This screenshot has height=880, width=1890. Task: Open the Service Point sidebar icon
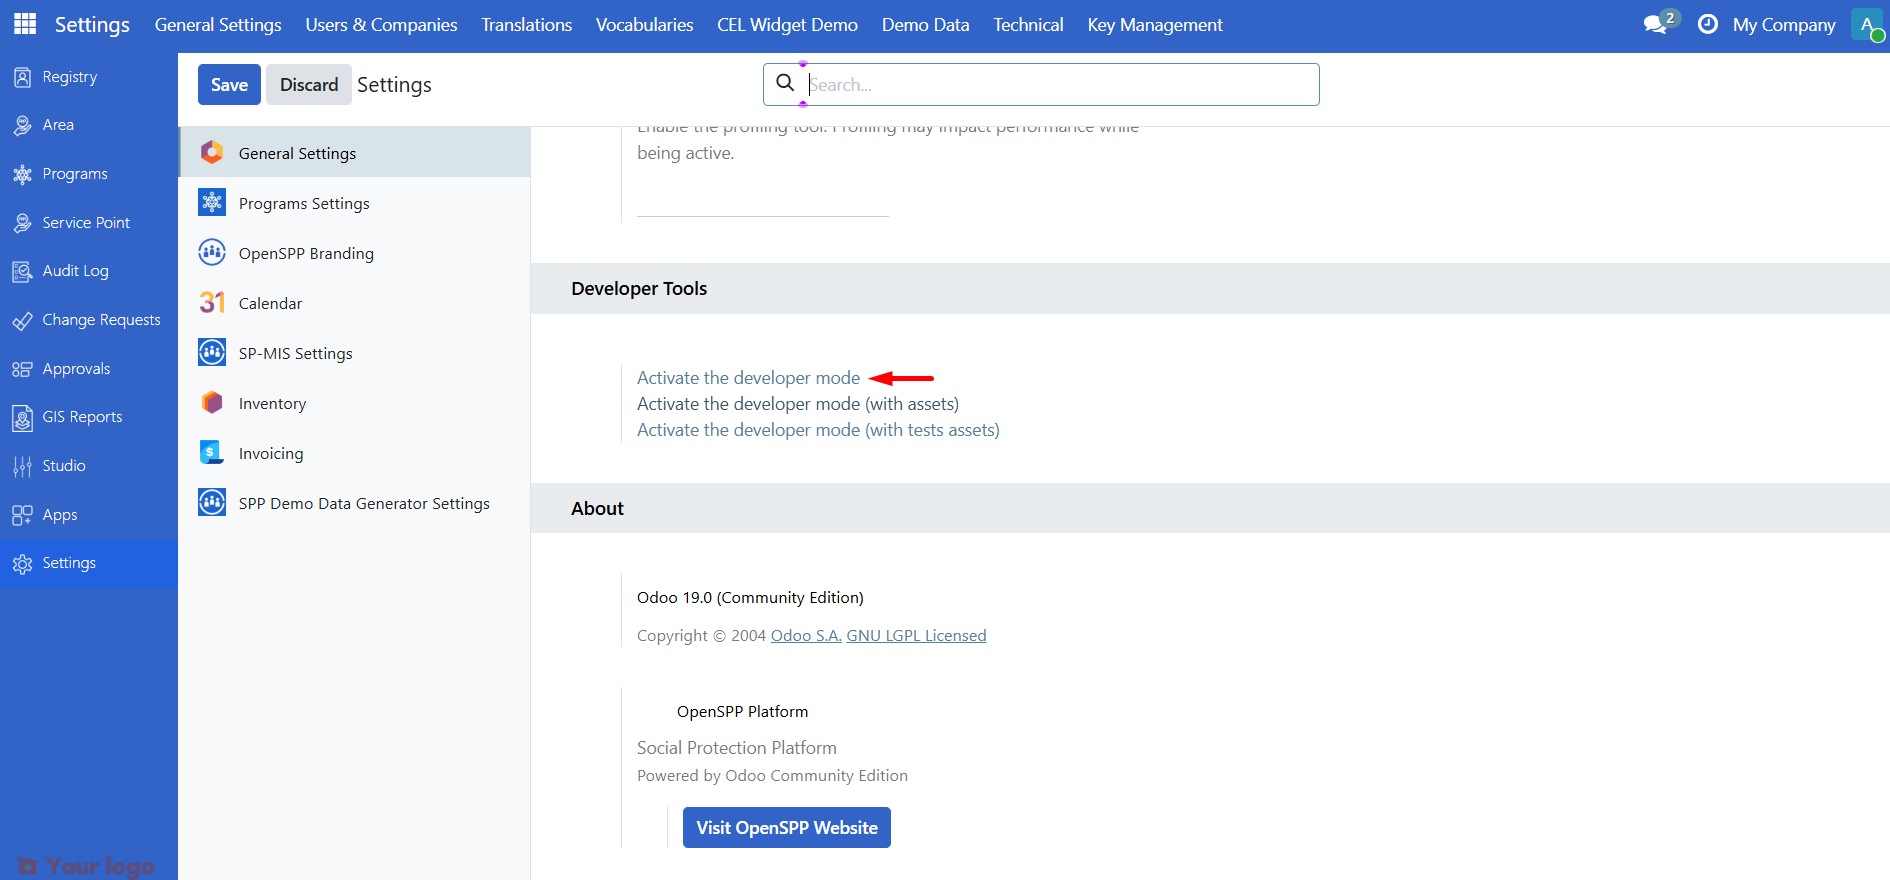pyautogui.click(x=22, y=223)
